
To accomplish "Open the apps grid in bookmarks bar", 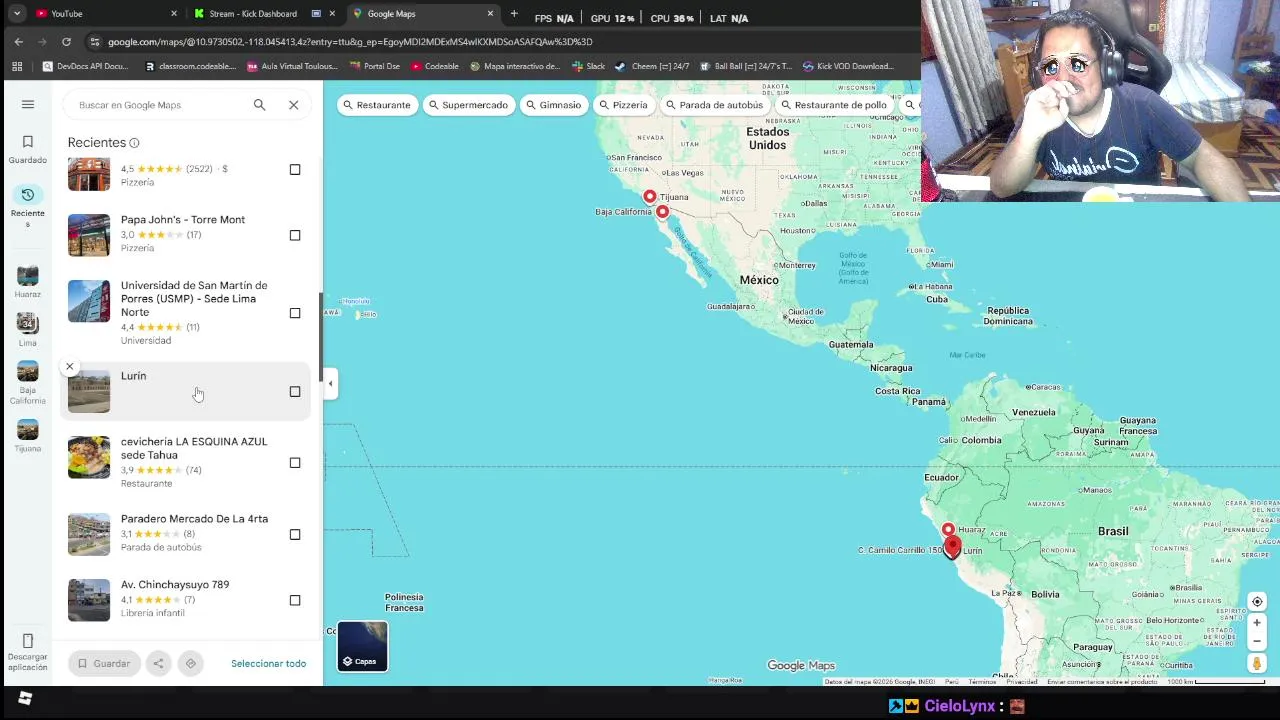I will [17, 66].
